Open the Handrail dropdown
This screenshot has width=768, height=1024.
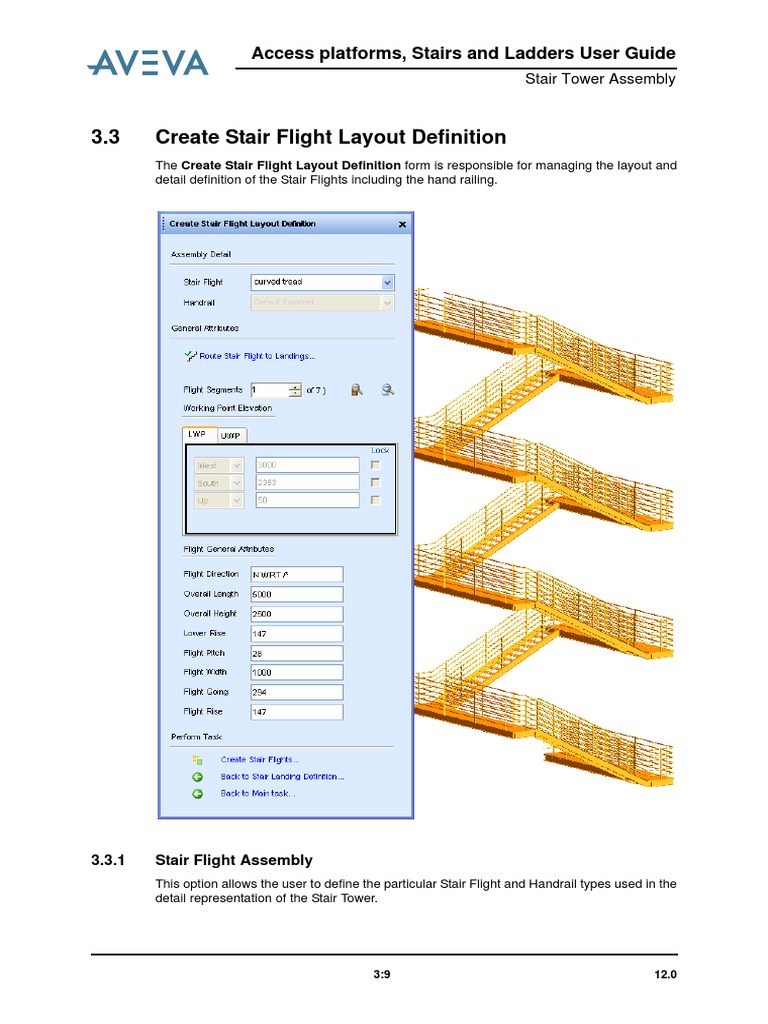(387, 302)
